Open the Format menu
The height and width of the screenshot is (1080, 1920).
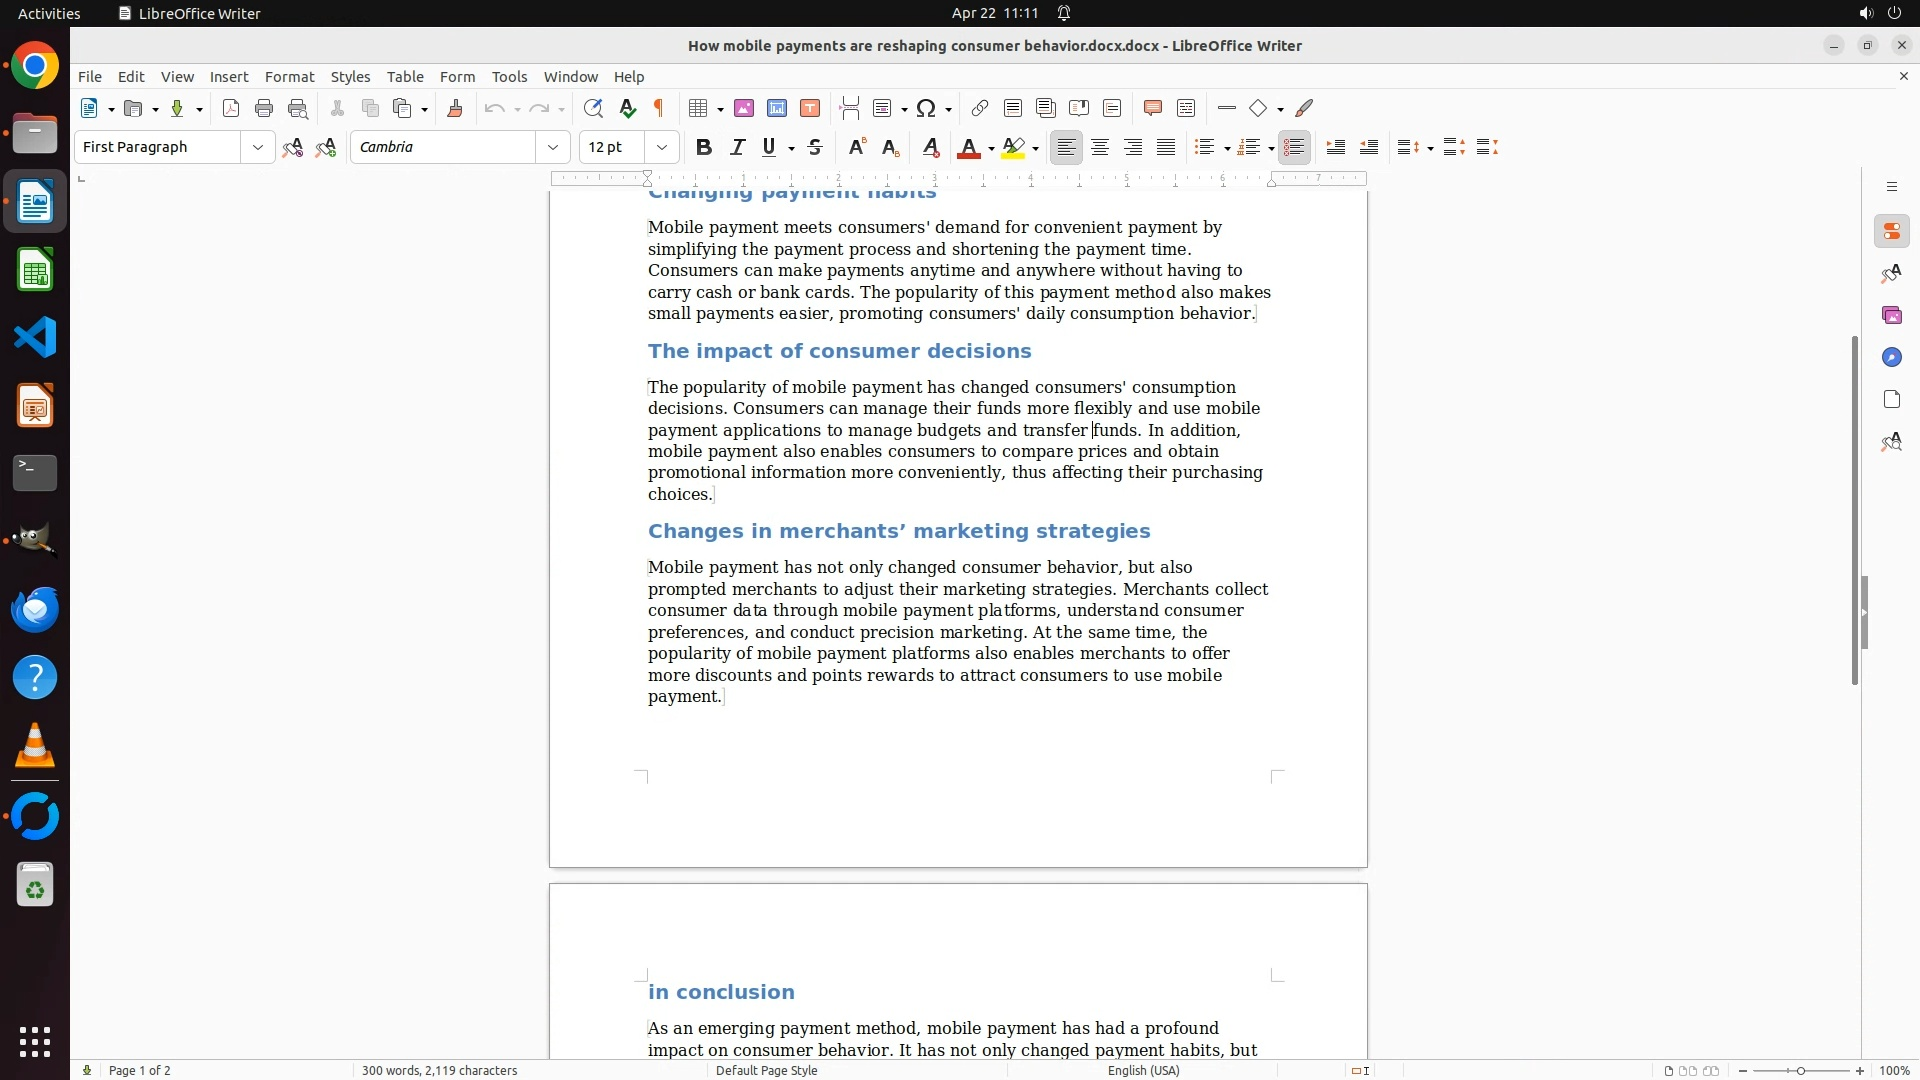pyautogui.click(x=289, y=77)
